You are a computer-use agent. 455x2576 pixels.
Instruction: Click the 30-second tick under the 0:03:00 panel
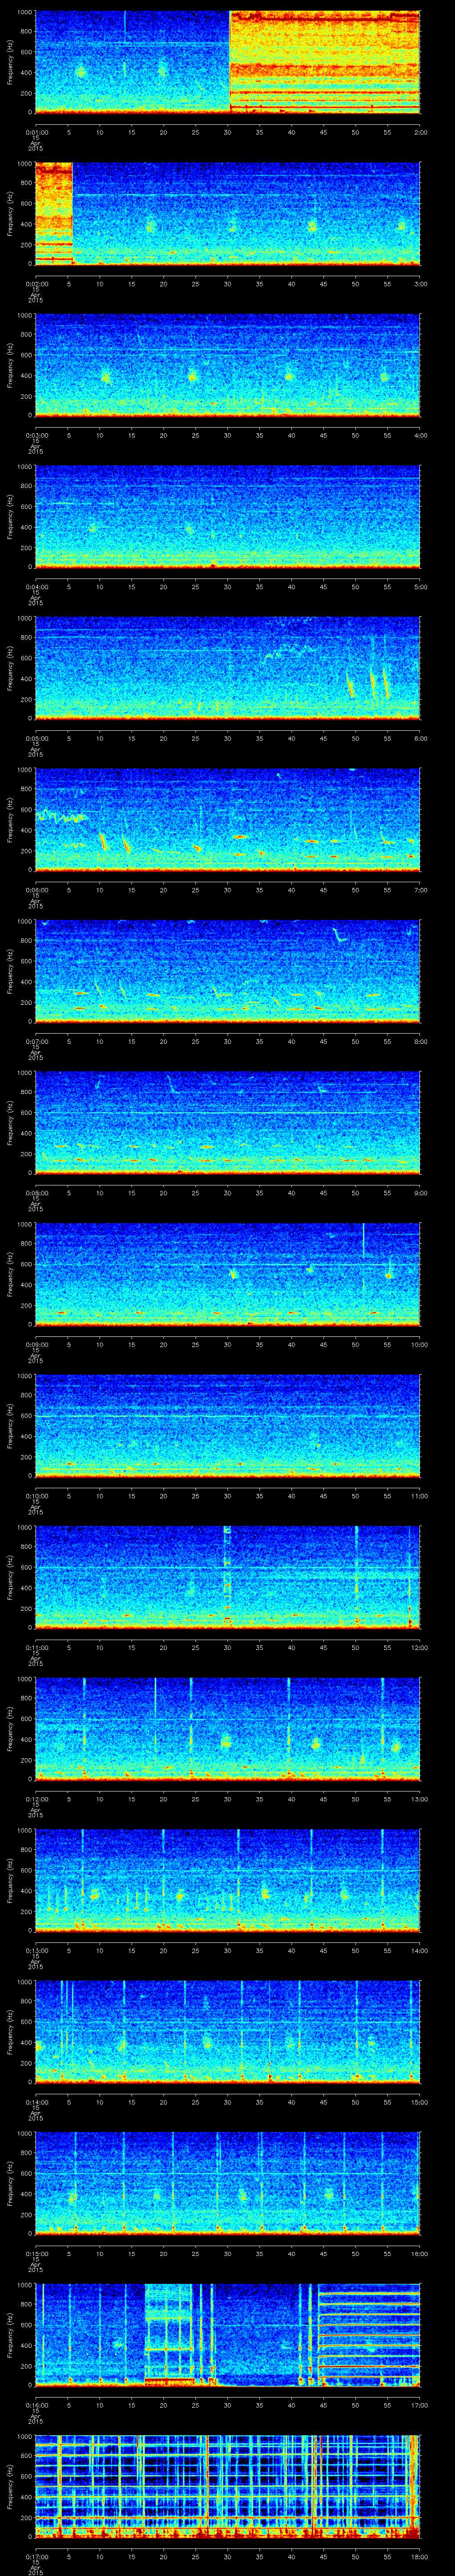[227, 435]
